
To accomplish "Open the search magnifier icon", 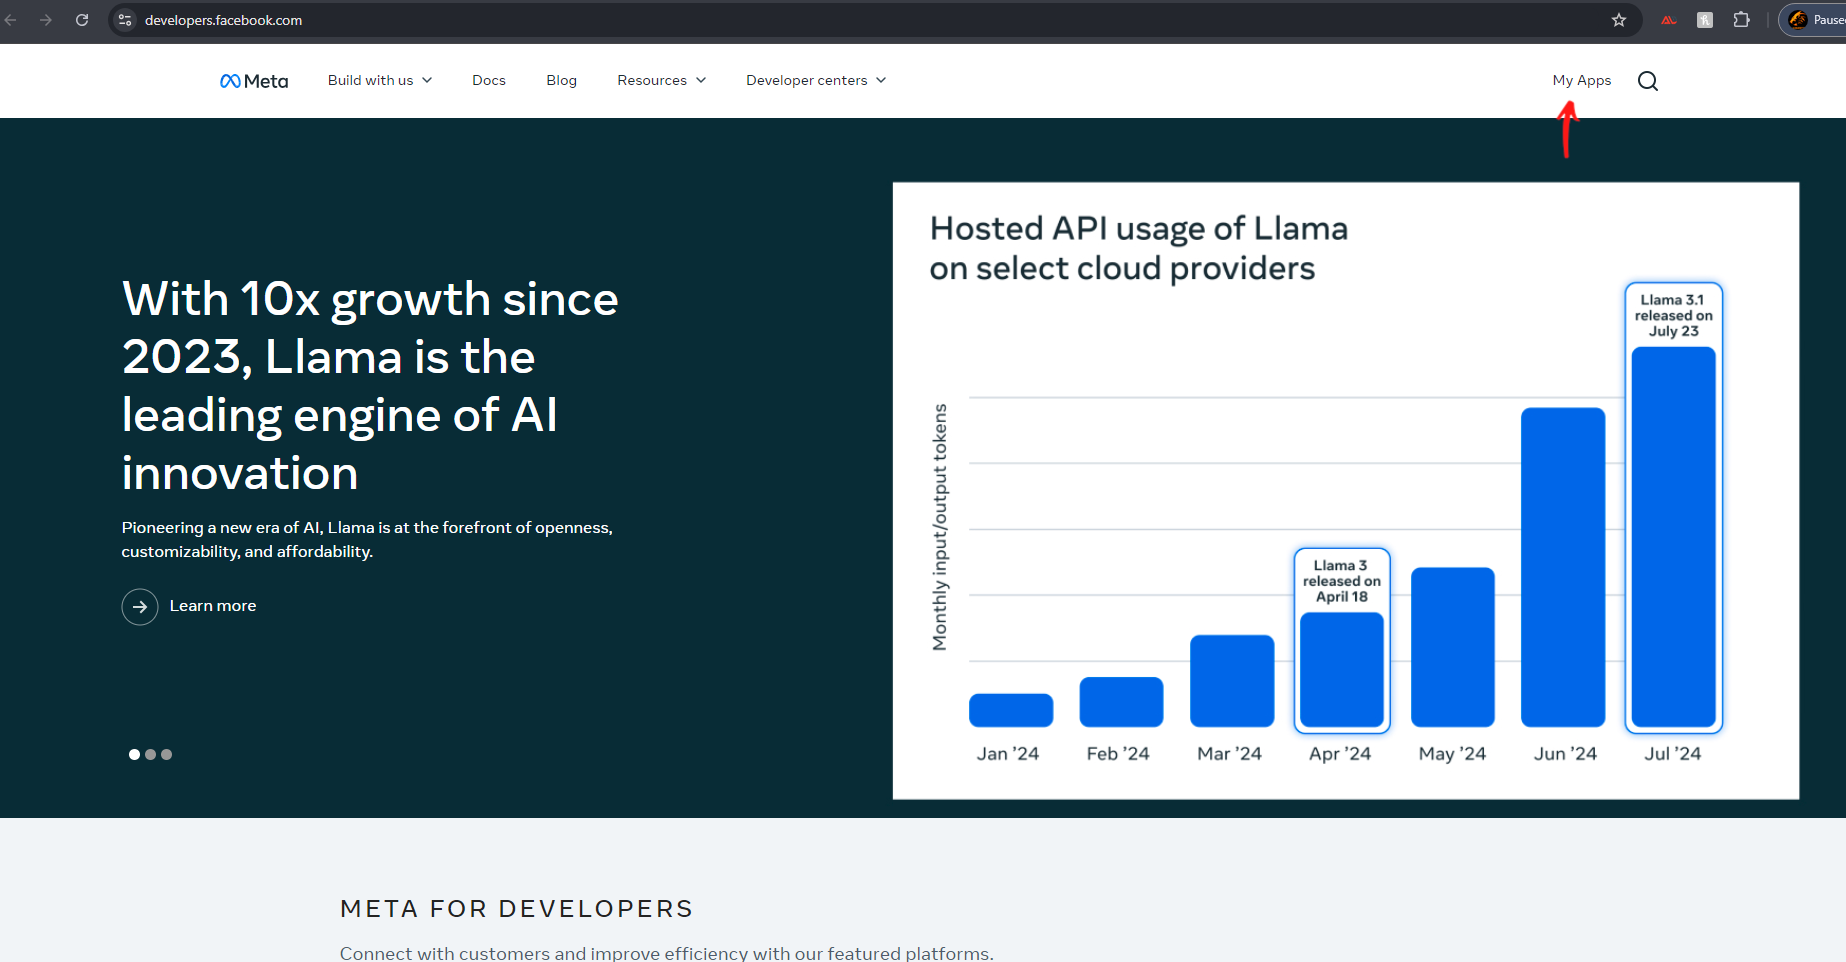I will (1647, 81).
